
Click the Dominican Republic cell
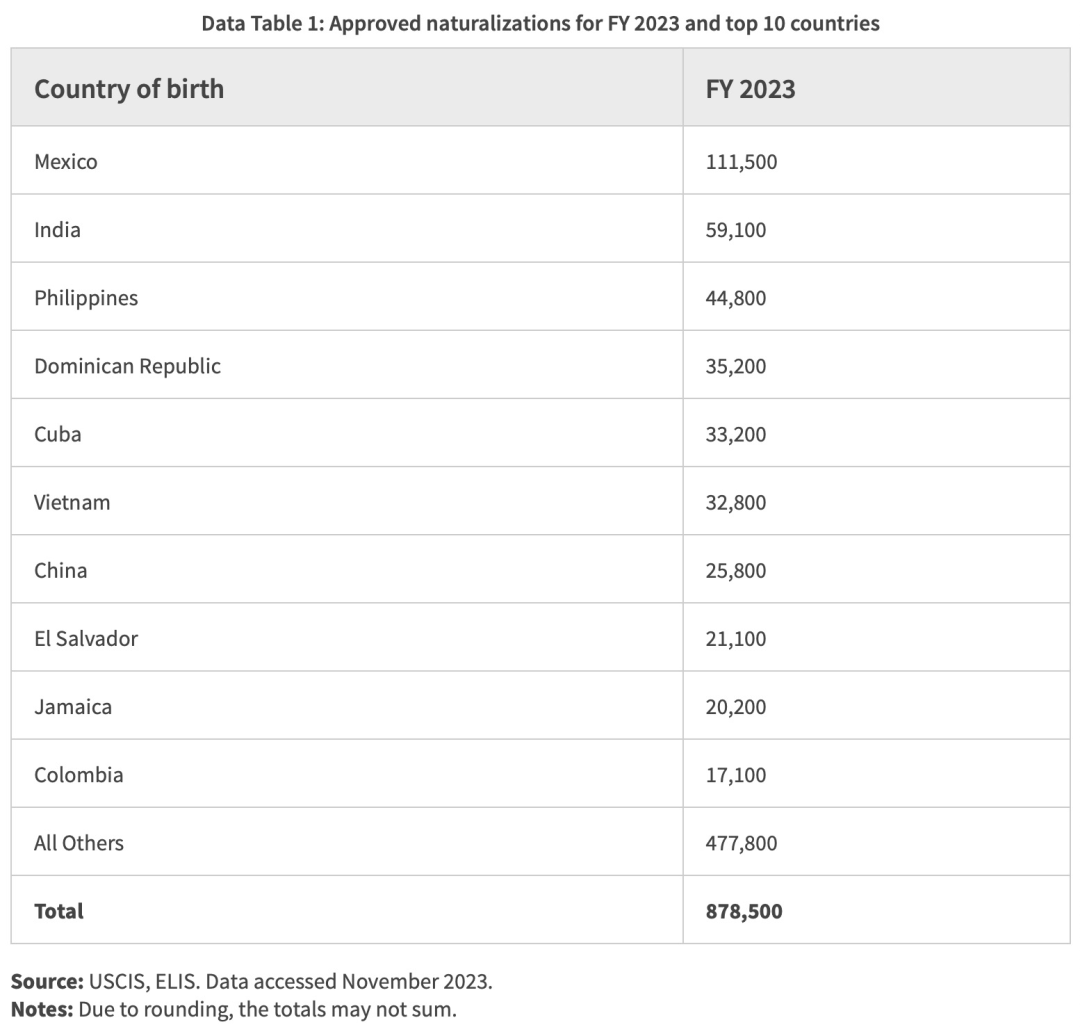[127, 366]
